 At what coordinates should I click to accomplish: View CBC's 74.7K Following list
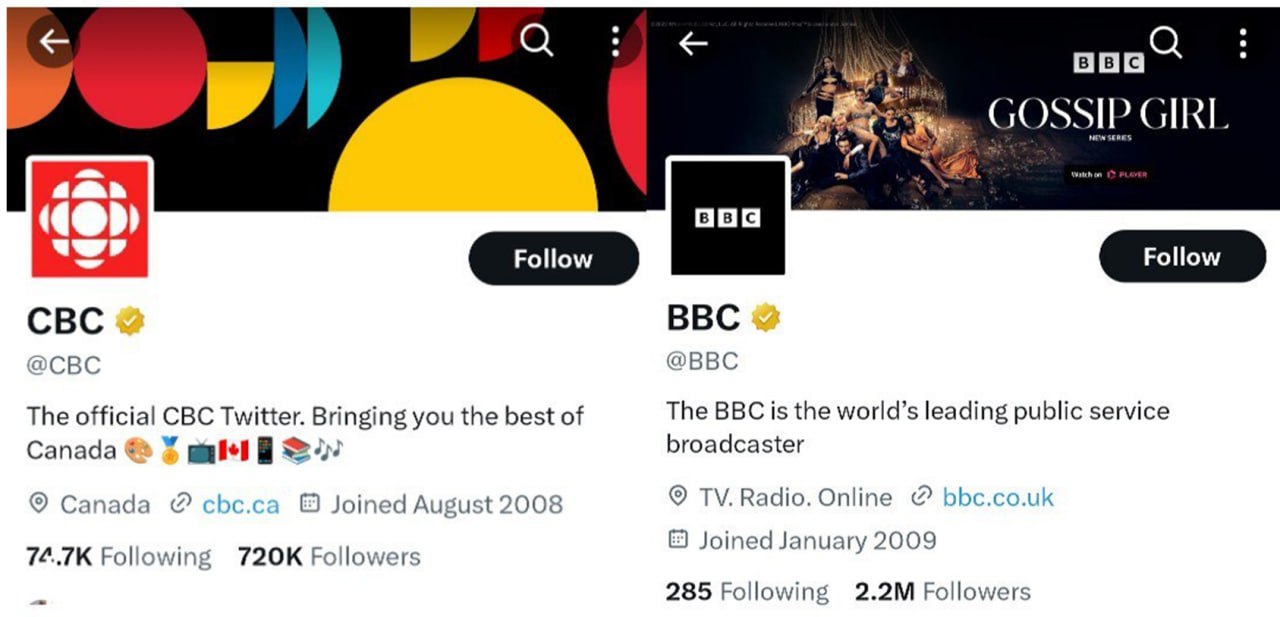(x=119, y=556)
